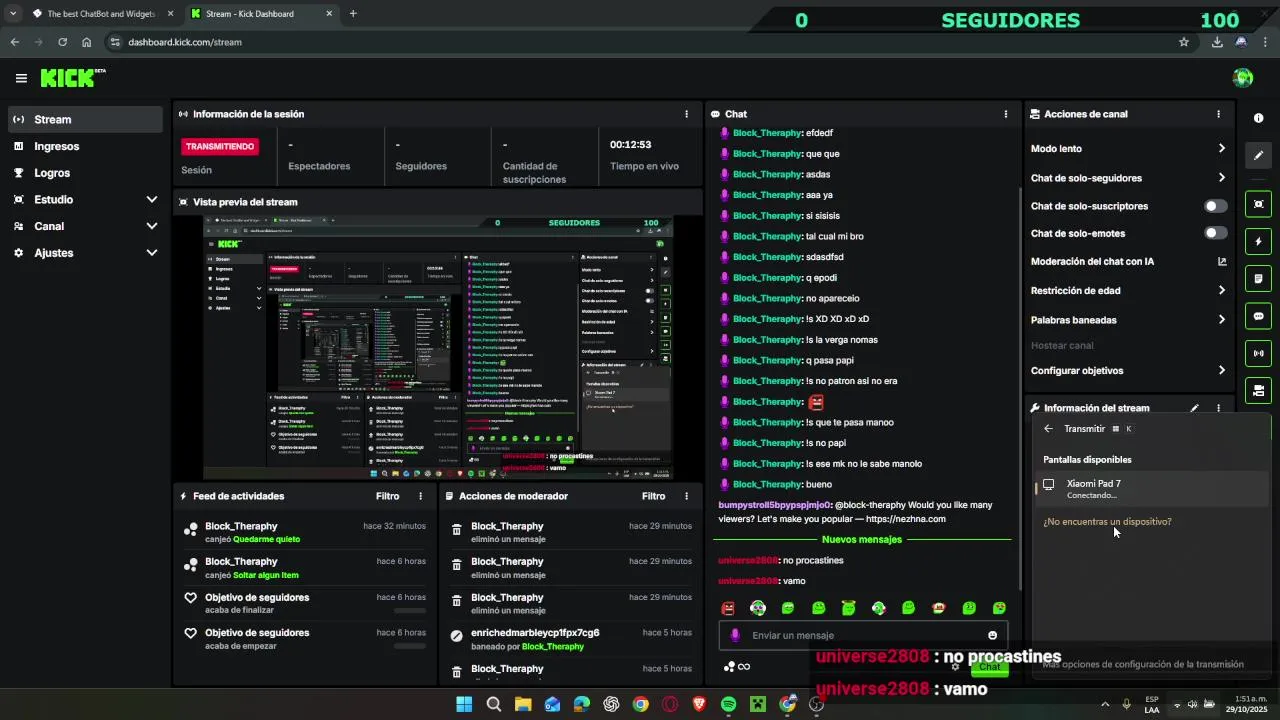Open the hamburger menu beside the Kick logo
The width and height of the screenshot is (1280, 720).
(21, 78)
